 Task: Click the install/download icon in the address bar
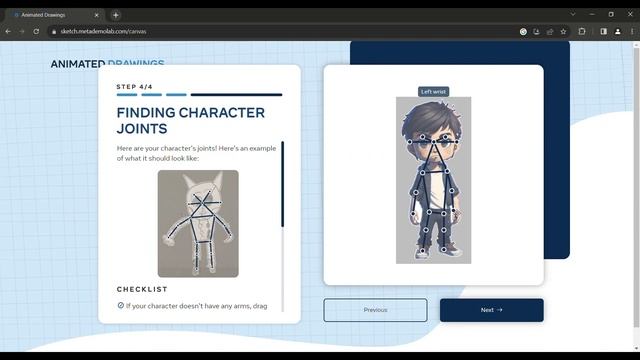coord(536,31)
